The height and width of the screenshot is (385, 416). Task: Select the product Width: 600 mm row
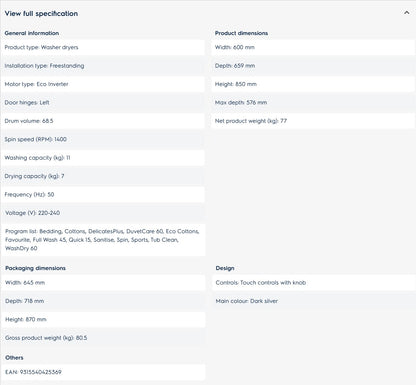point(313,47)
